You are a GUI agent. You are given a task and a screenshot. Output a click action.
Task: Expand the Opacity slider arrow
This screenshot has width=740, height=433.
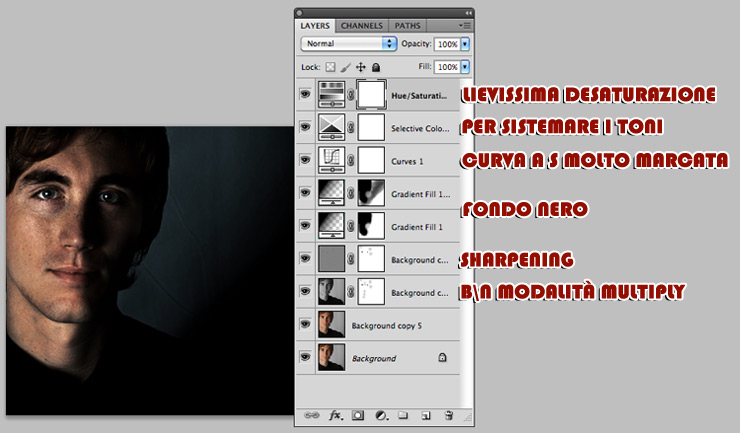pyautogui.click(x=465, y=44)
